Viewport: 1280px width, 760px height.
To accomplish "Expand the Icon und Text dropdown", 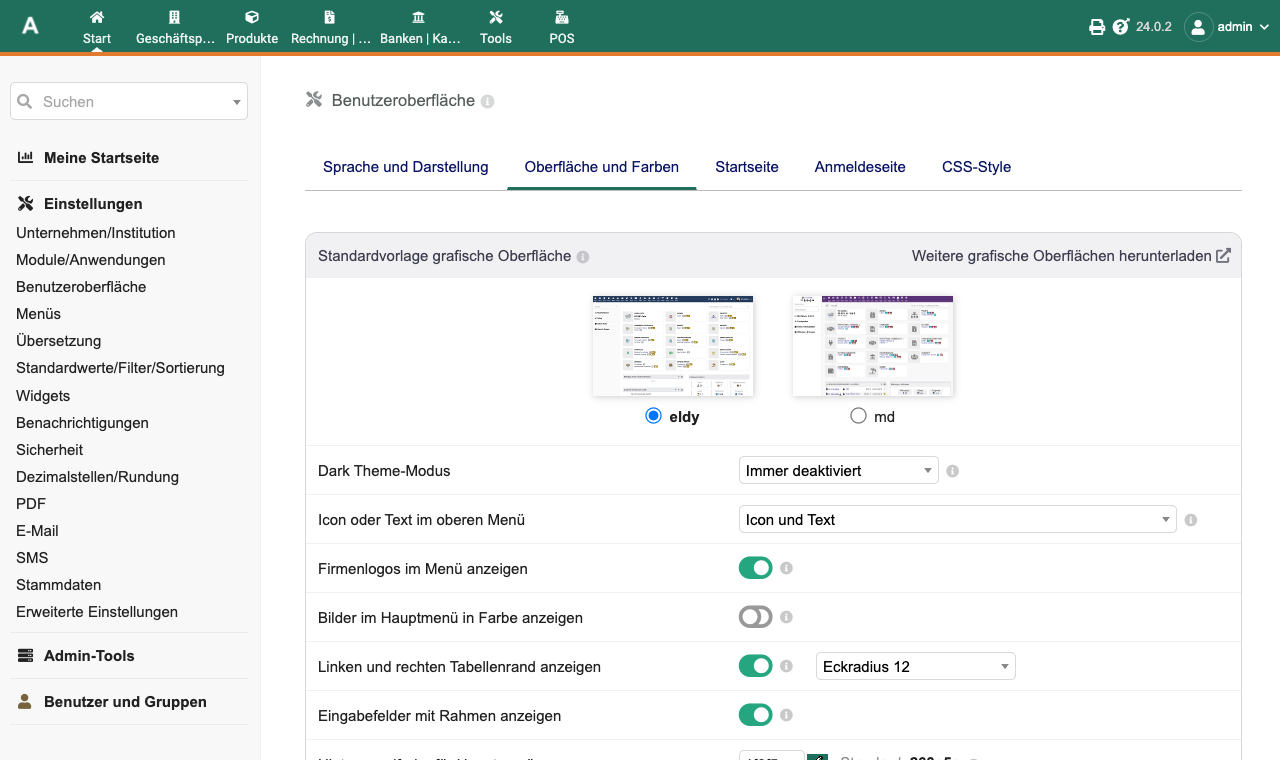I will [x=958, y=520].
